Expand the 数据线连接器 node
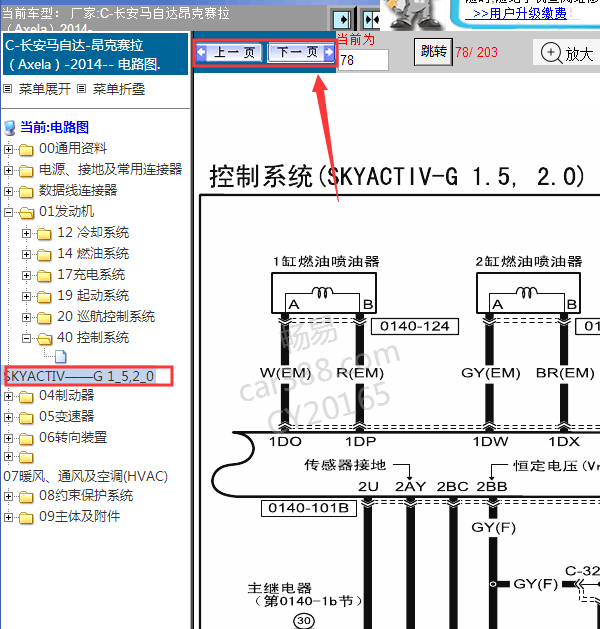 (x=8, y=191)
